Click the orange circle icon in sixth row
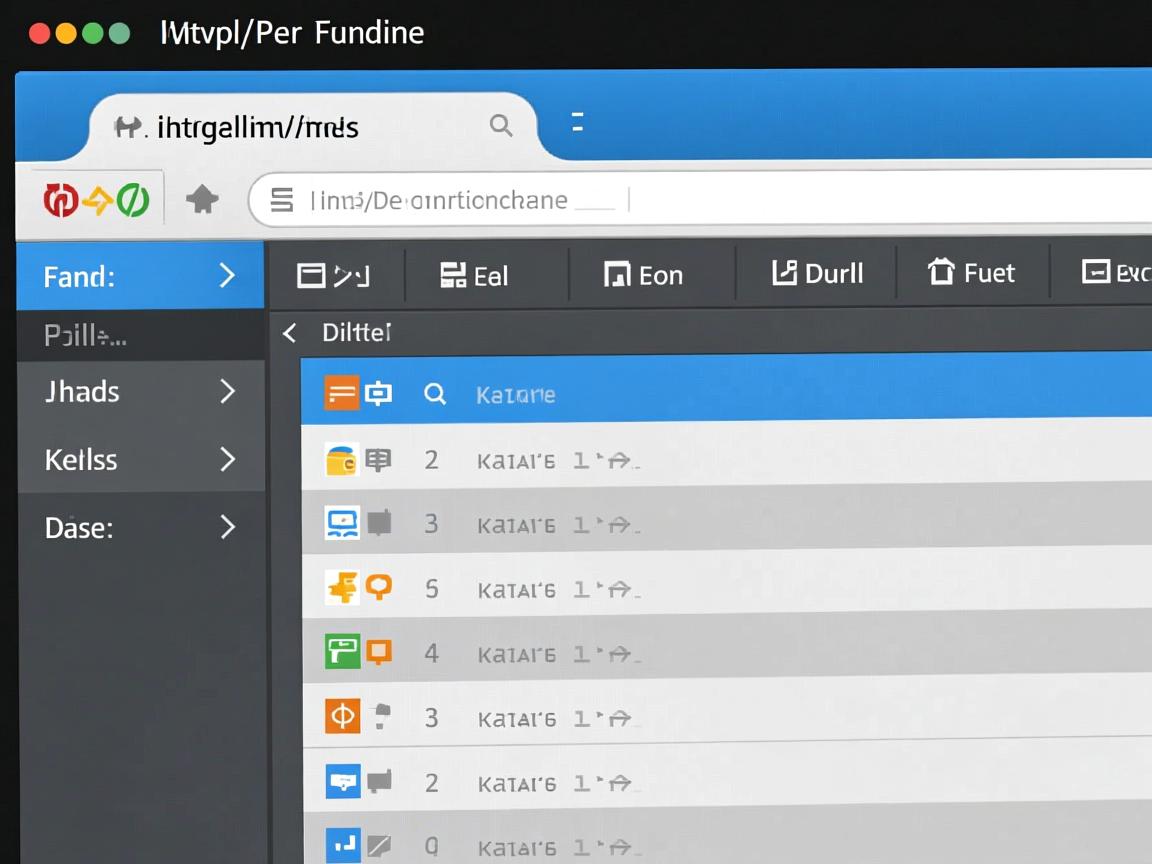The width and height of the screenshot is (1152, 864). pyautogui.click(x=342, y=716)
